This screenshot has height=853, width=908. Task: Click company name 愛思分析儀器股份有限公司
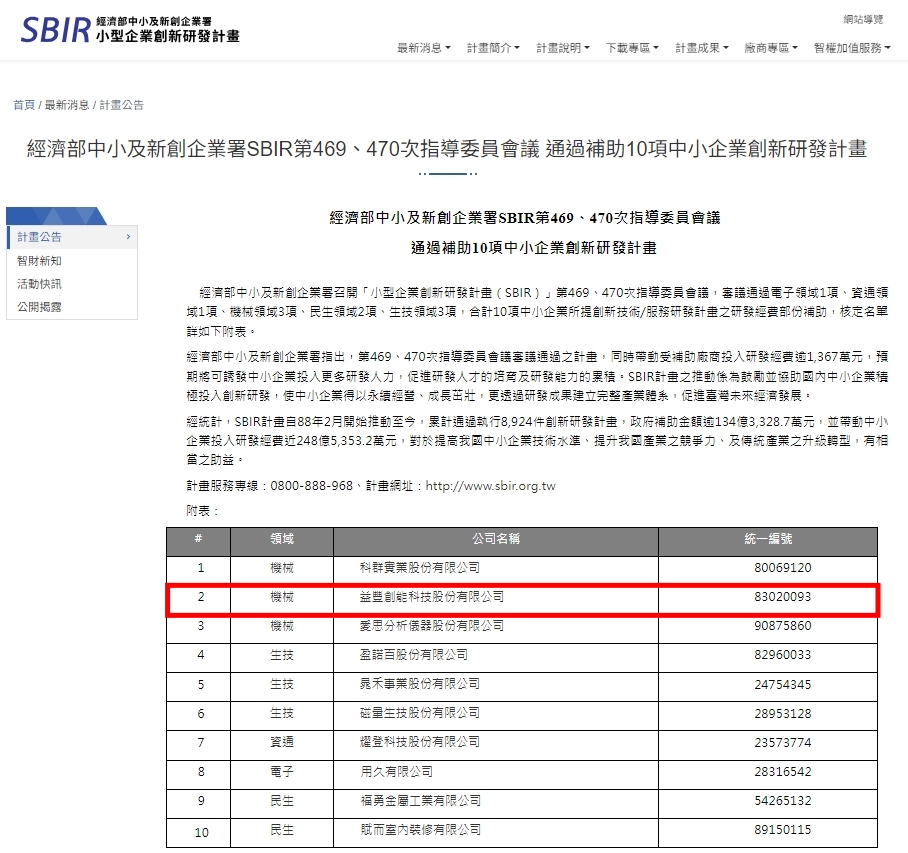click(432, 625)
